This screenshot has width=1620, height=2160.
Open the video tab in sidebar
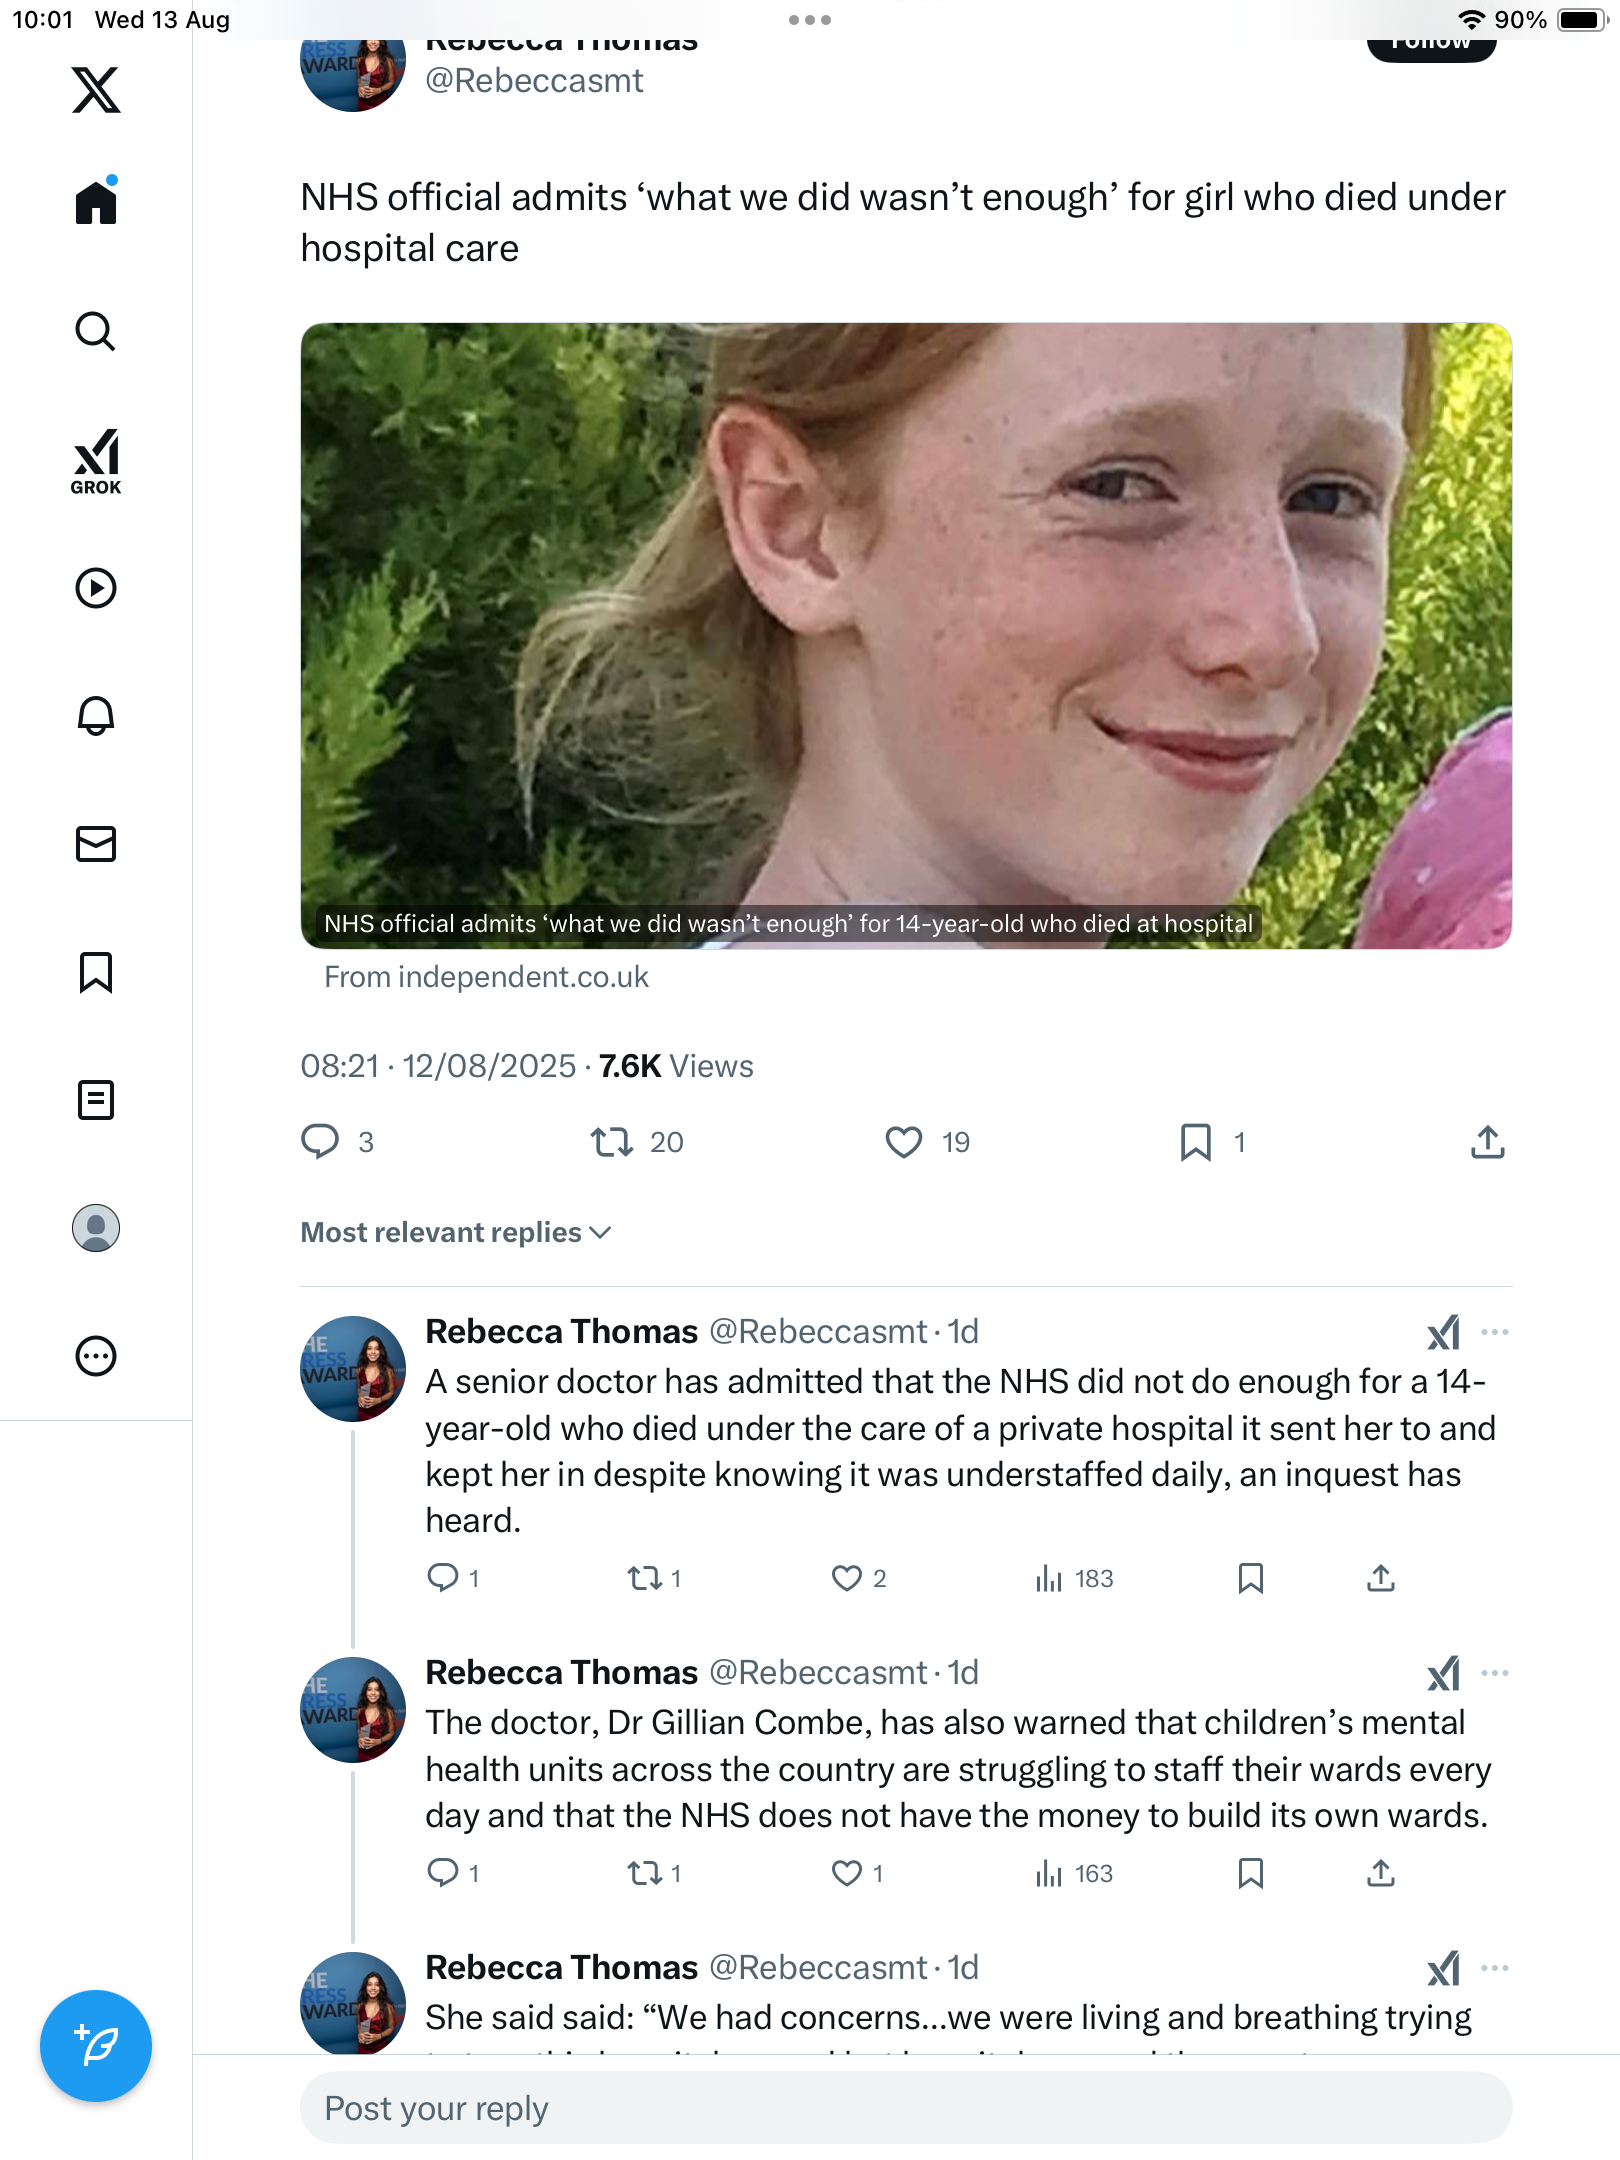(96, 588)
